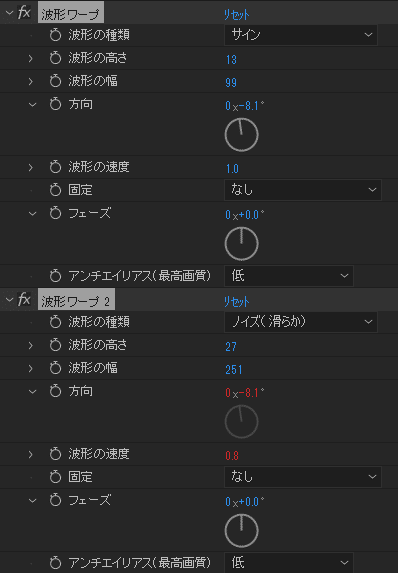Toggle fx switch of 波形ワープ 2 effect

pos(24,300)
